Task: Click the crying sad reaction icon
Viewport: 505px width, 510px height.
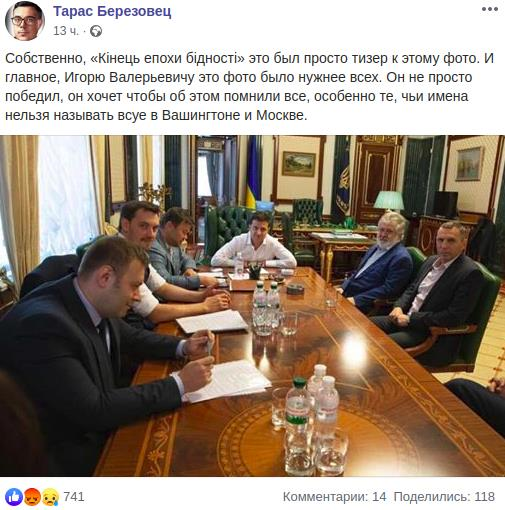Action: click(x=50, y=497)
